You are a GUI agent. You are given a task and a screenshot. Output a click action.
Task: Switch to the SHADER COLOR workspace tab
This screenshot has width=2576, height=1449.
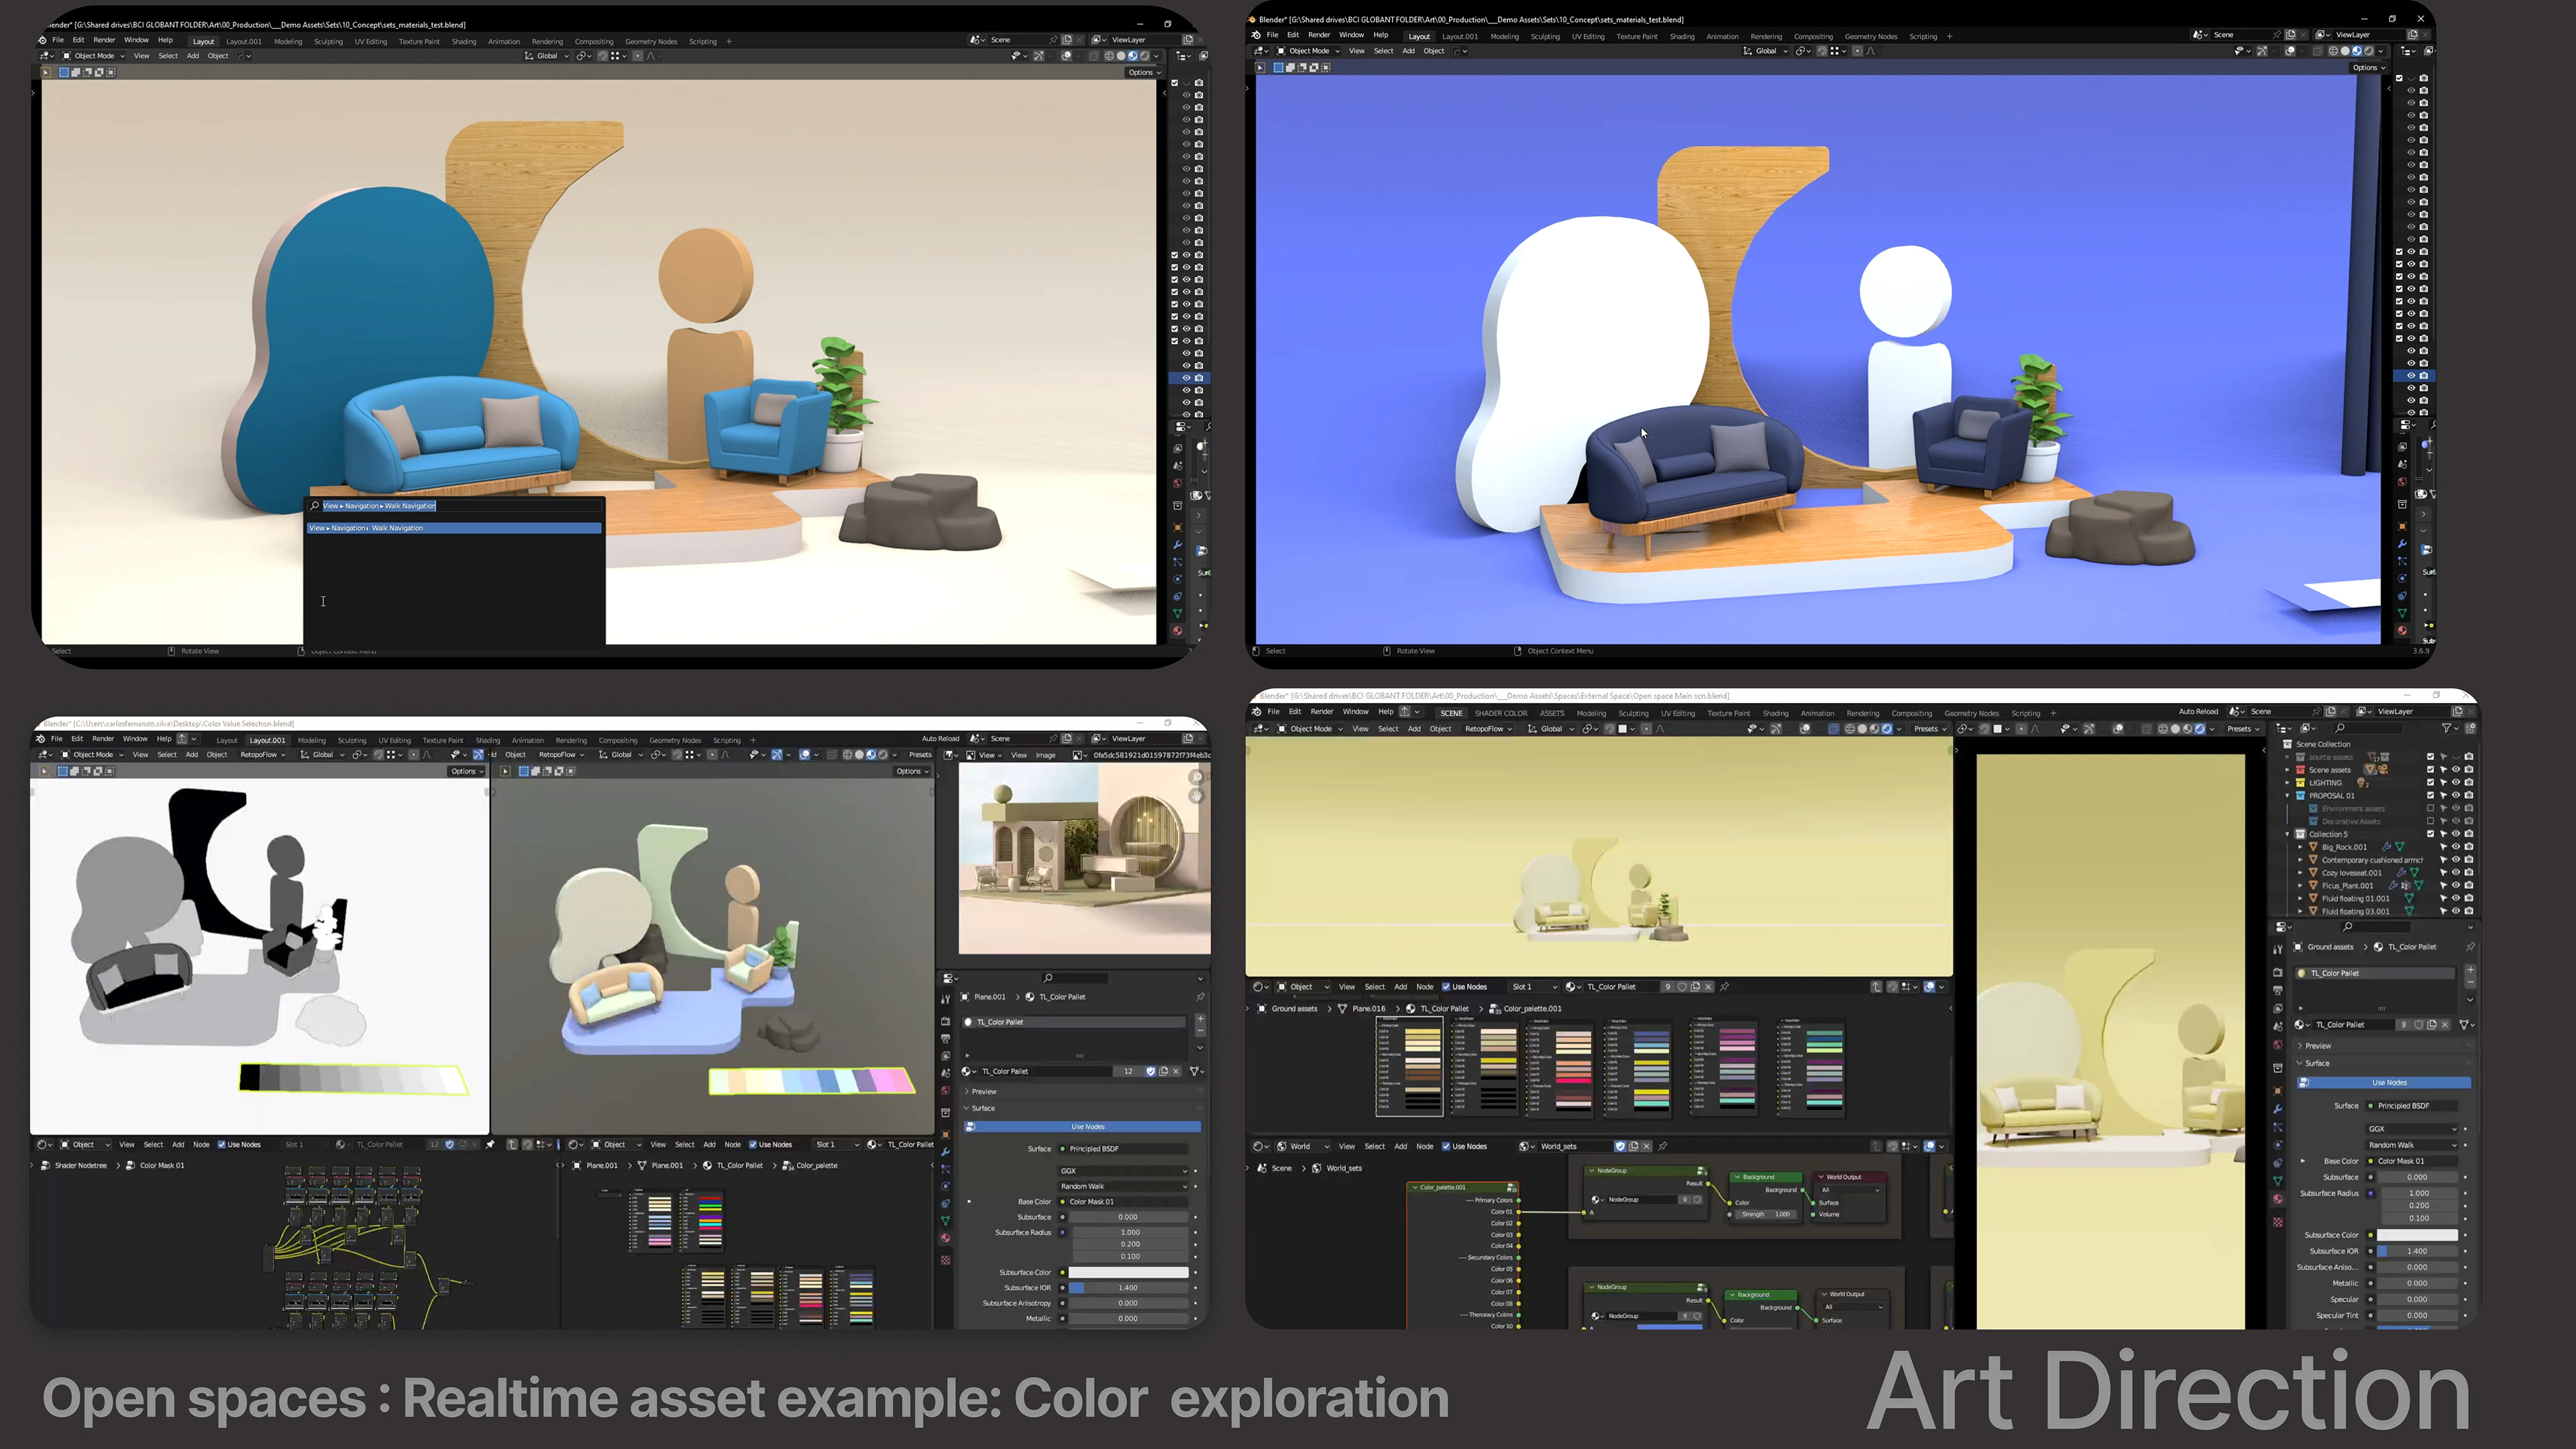tap(1500, 713)
